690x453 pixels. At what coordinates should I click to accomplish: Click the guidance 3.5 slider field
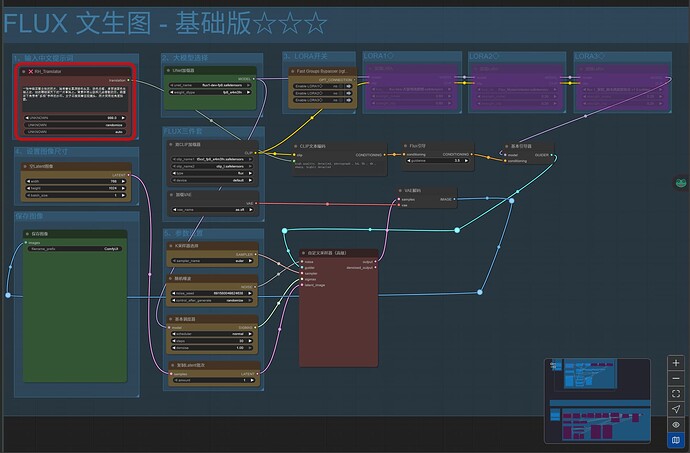coord(437,161)
